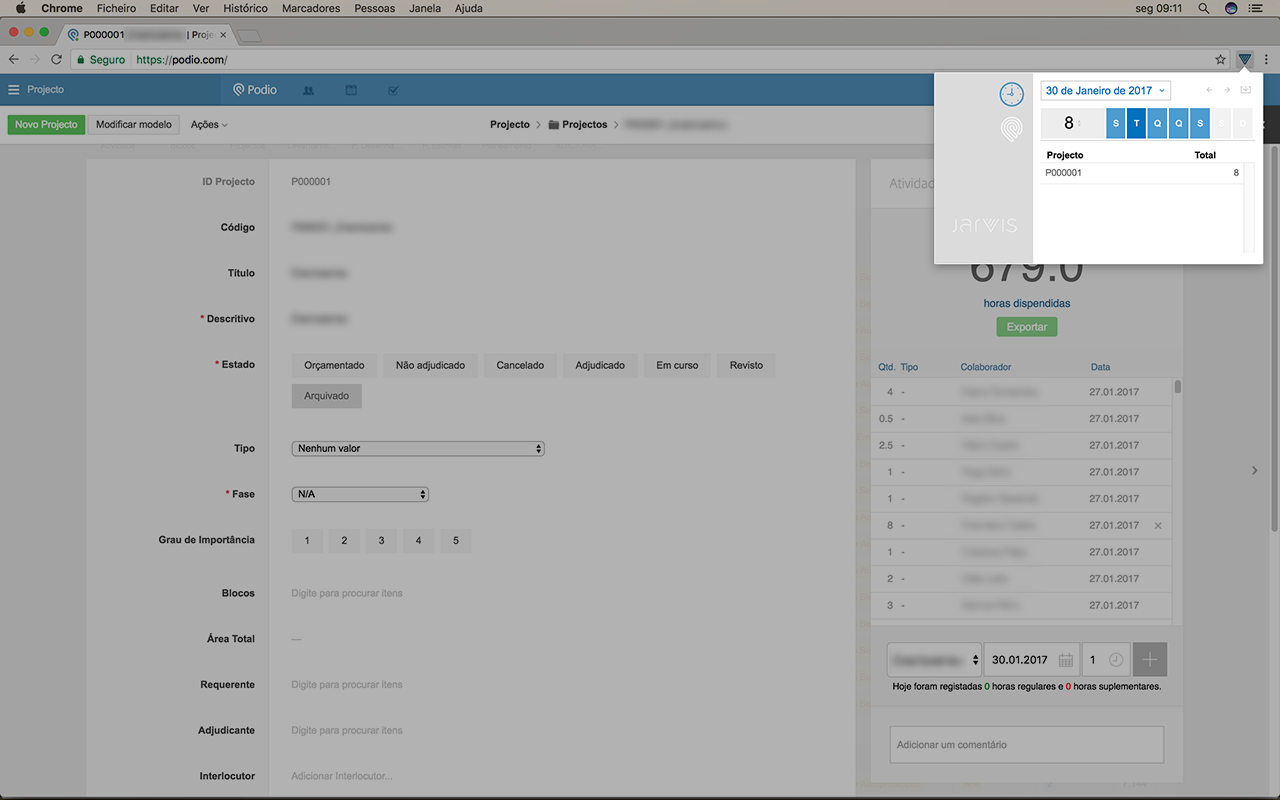Image resolution: width=1280 pixels, height=800 pixels.
Task: Expand the Ações menu
Action: [209, 125]
